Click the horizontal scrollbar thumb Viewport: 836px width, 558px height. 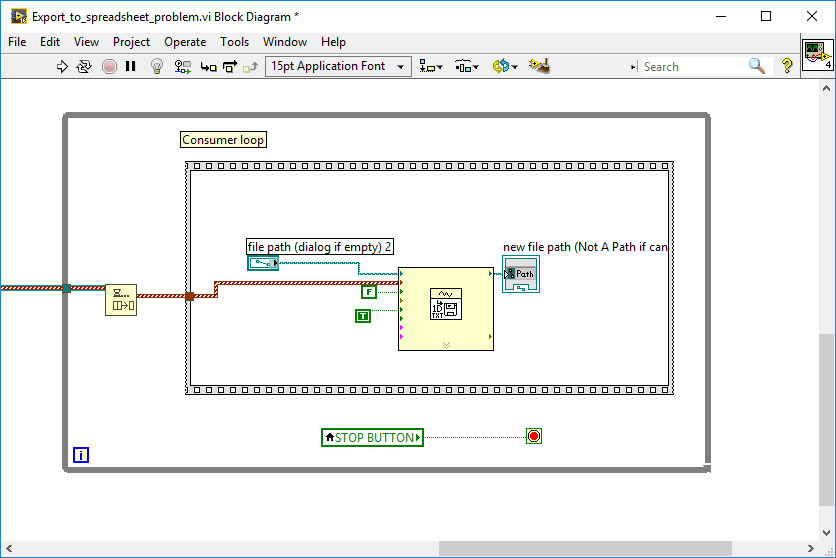pyautogui.click(x=585, y=548)
